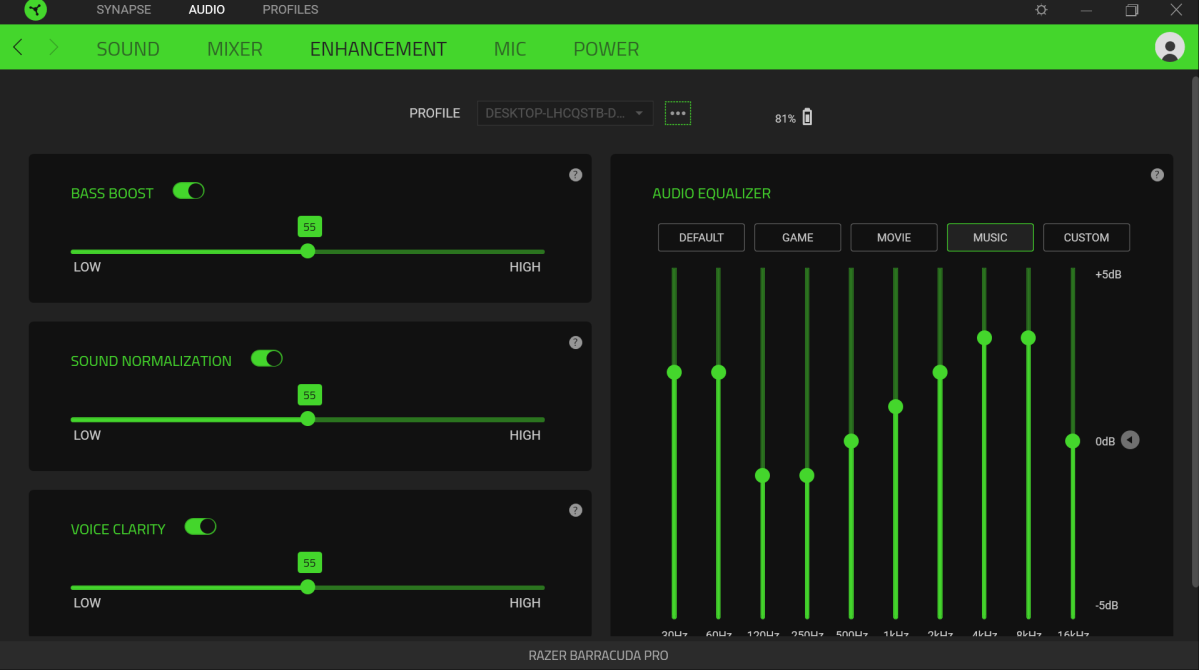Click the battery level icon
The width and height of the screenshot is (1199, 670).
click(807, 117)
